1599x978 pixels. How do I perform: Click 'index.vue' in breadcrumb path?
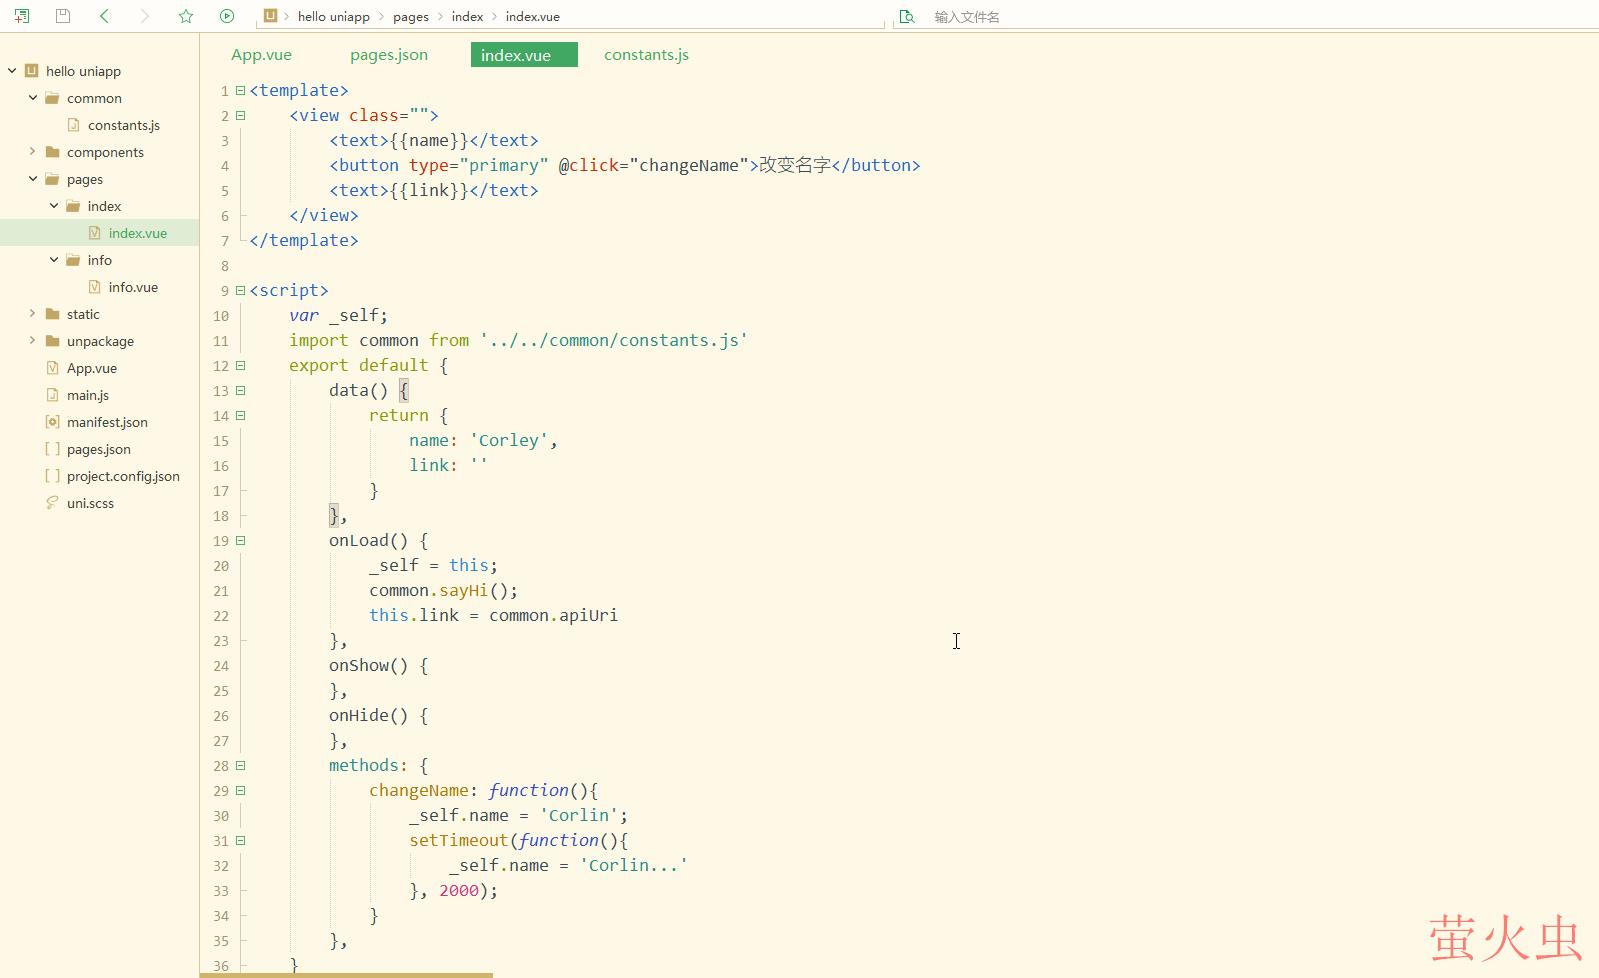(533, 16)
